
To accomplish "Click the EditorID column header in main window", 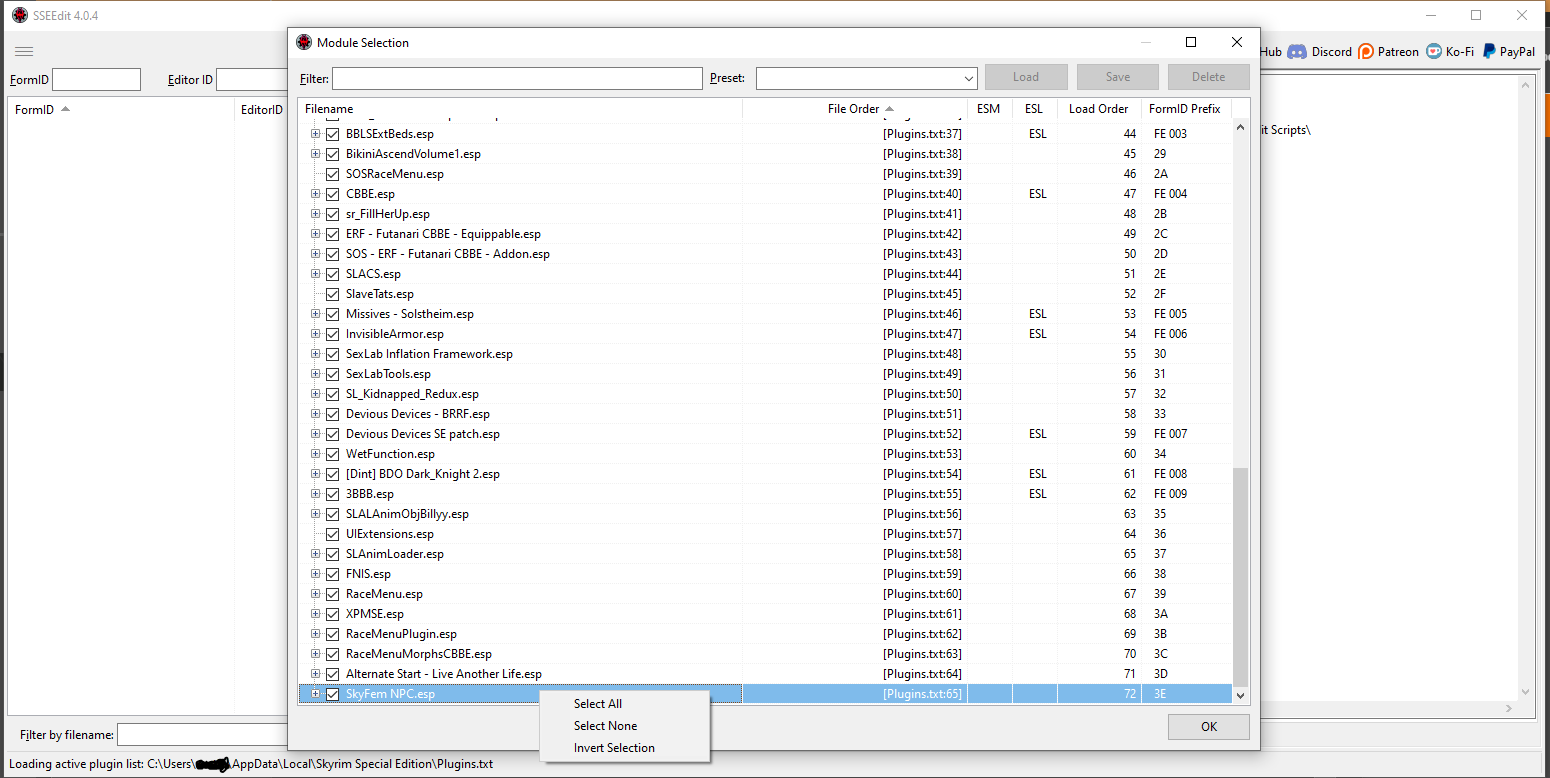I will point(262,110).
